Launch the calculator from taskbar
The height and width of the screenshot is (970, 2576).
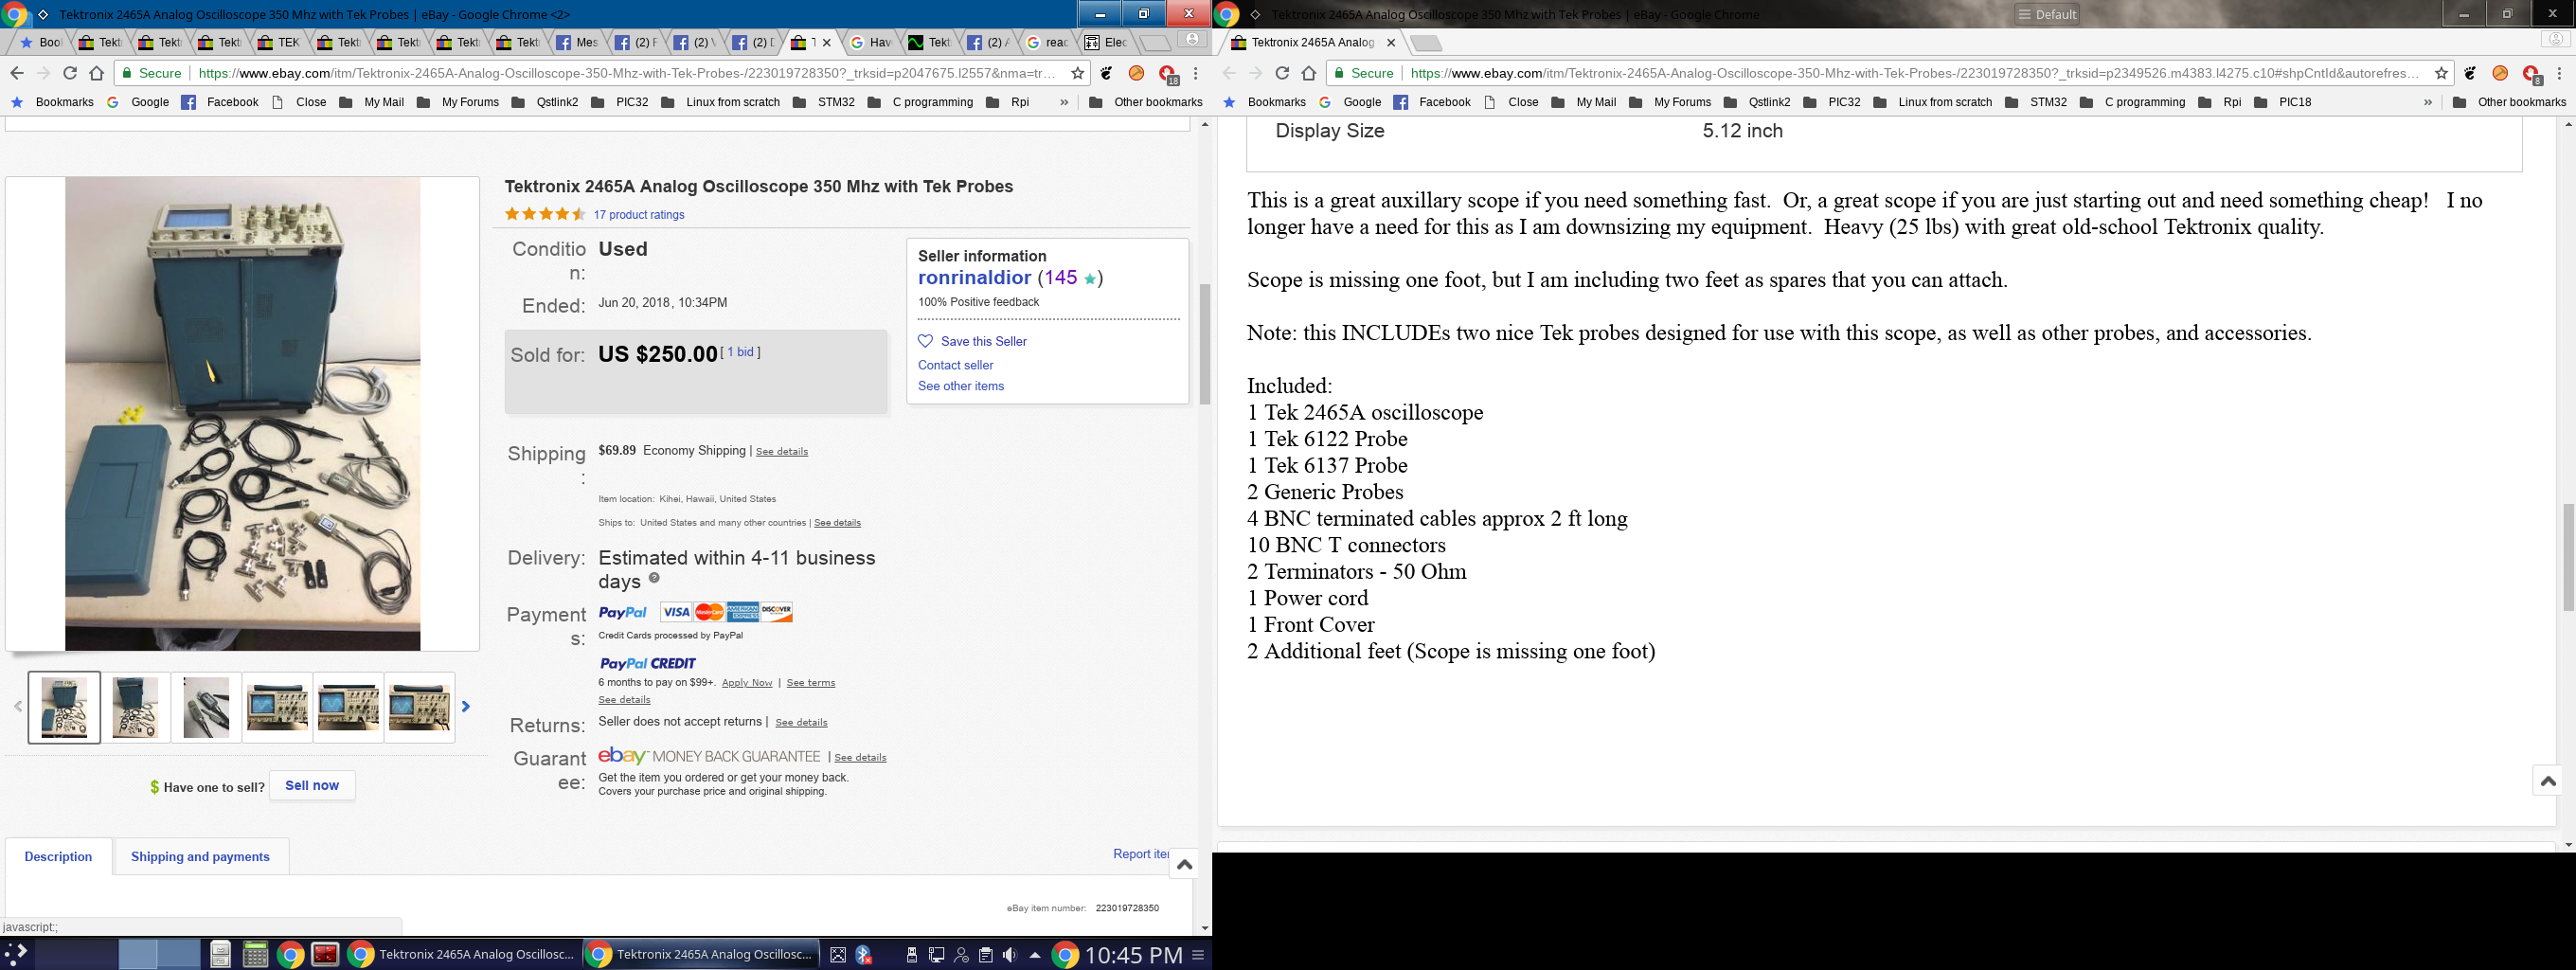tap(256, 955)
